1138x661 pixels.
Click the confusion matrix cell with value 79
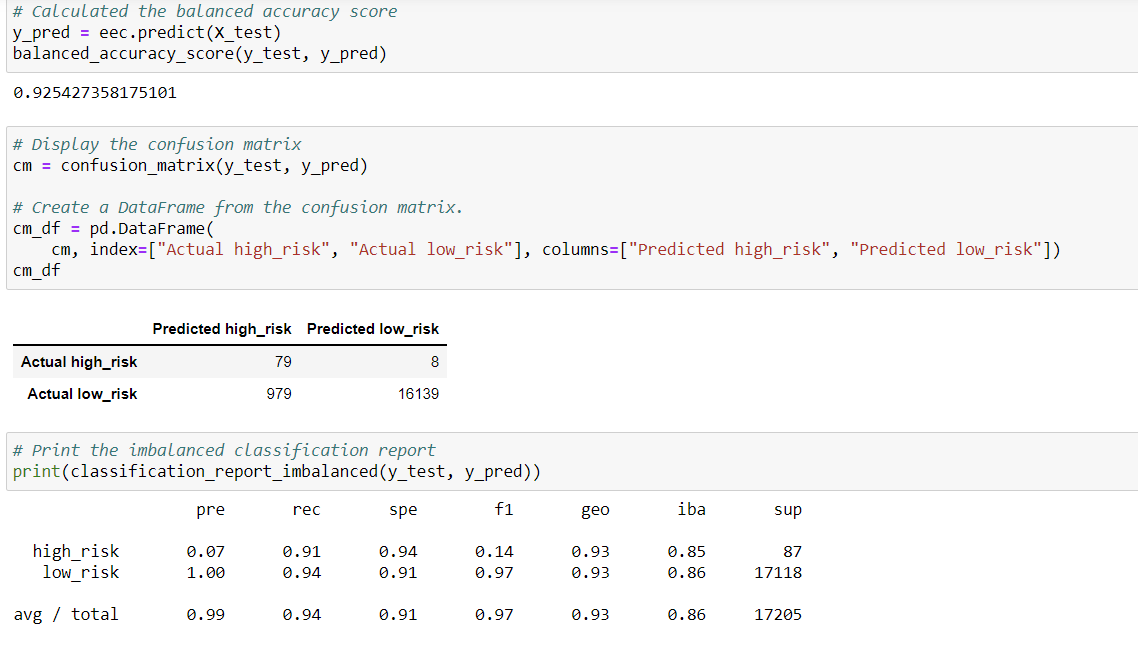tap(283, 362)
